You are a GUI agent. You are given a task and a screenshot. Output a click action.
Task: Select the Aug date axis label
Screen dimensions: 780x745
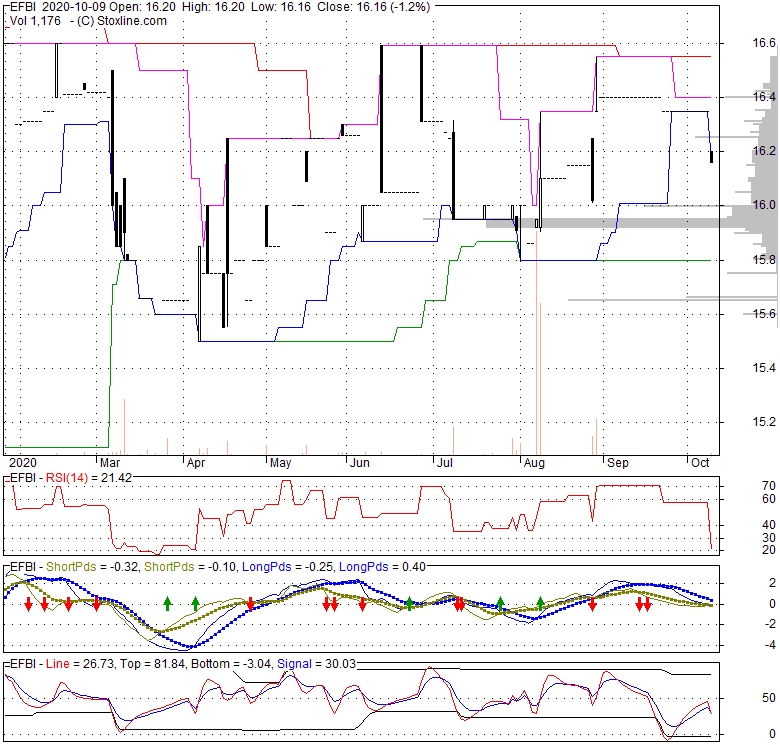[x=534, y=463]
